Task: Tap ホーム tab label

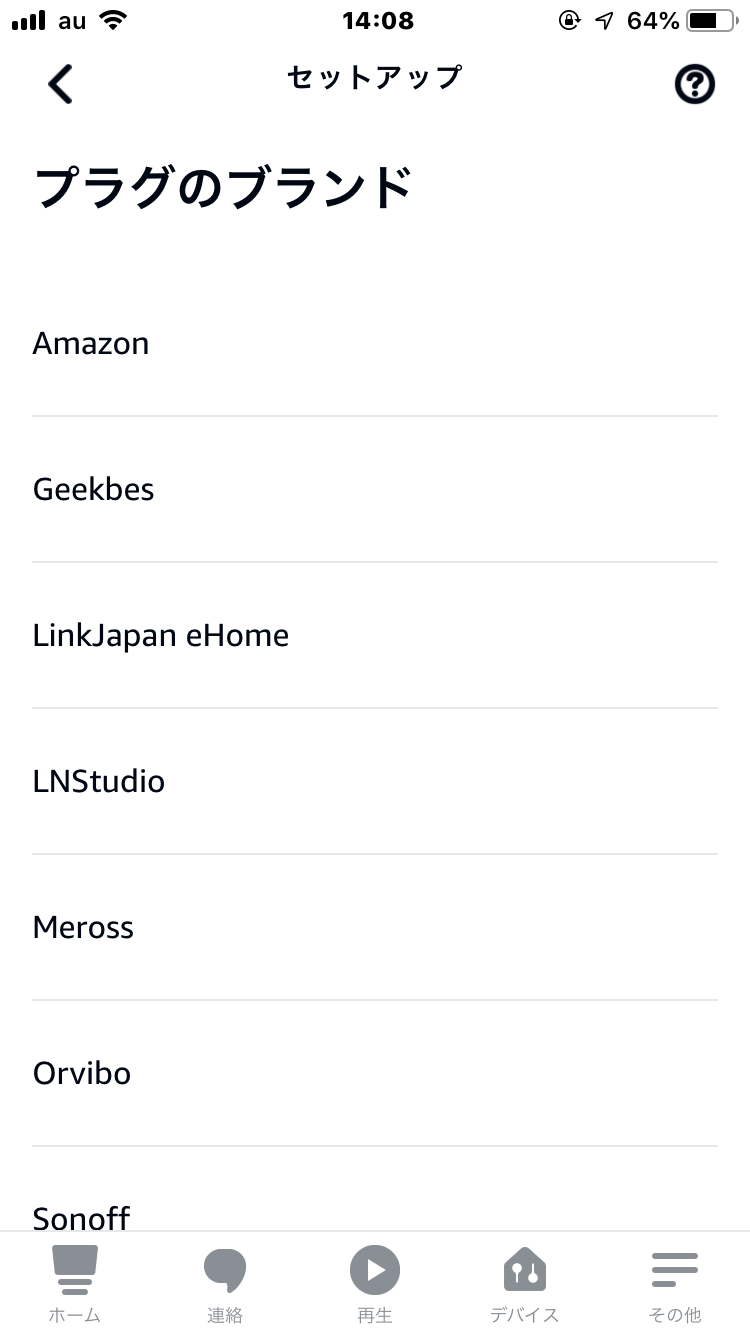Action: point(75,1315)
